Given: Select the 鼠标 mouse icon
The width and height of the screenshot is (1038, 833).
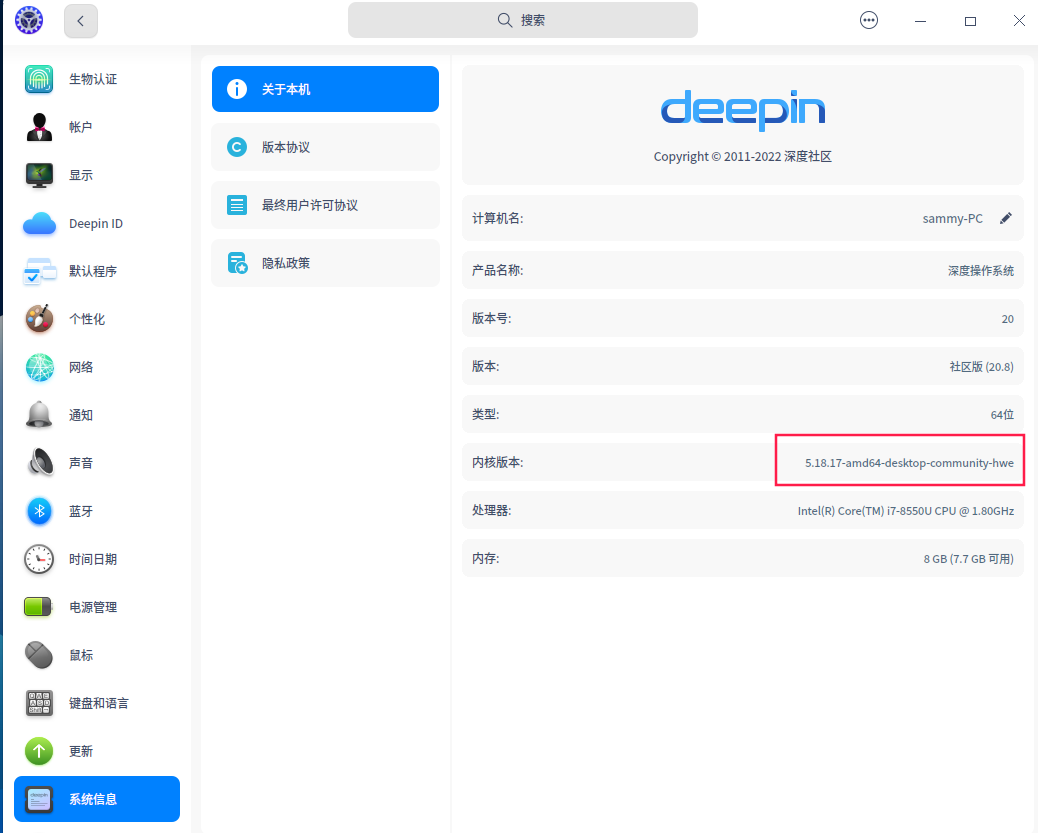Looking at the screenshot, I should tap(39, 656).
